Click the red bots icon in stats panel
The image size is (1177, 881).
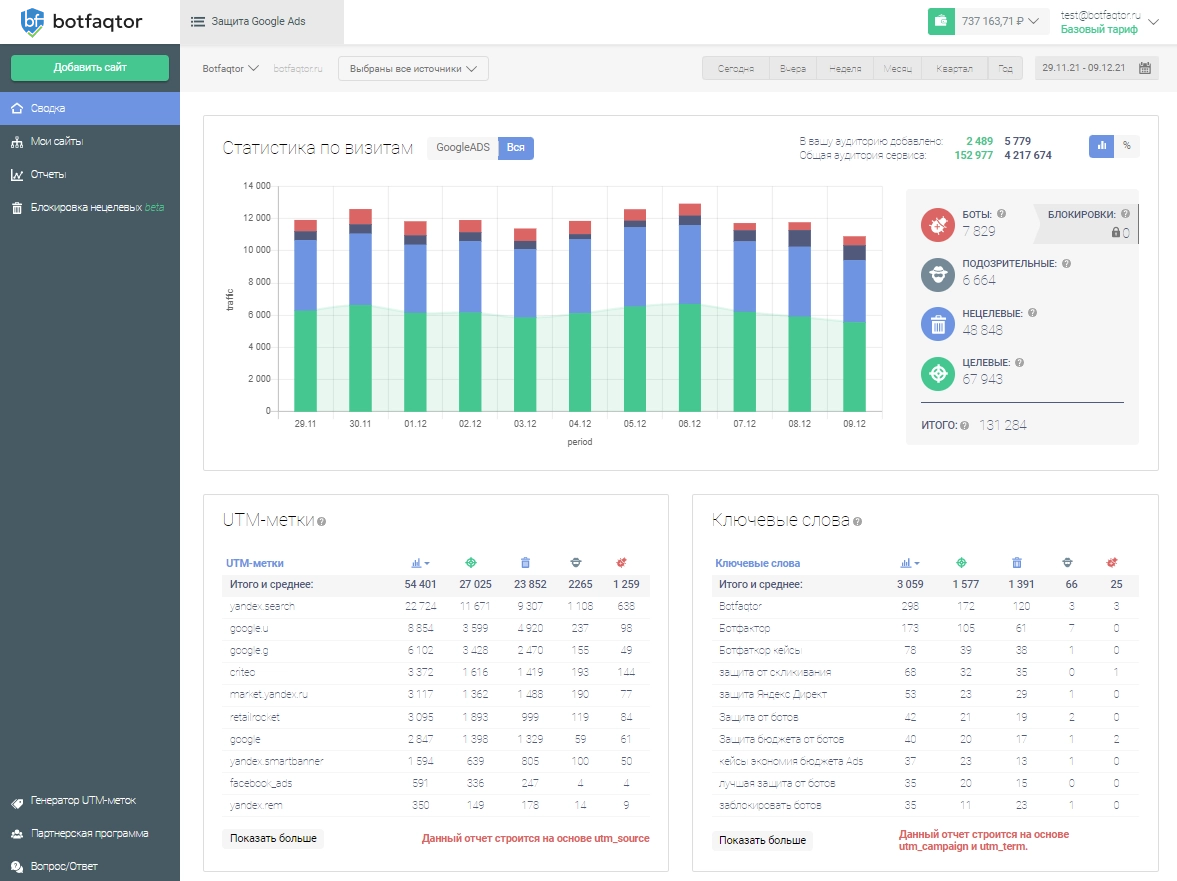[x=937, y=225]
